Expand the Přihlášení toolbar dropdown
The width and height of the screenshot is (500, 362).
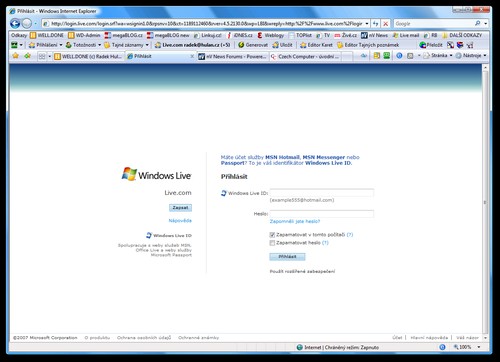click(x=61, y=45)
